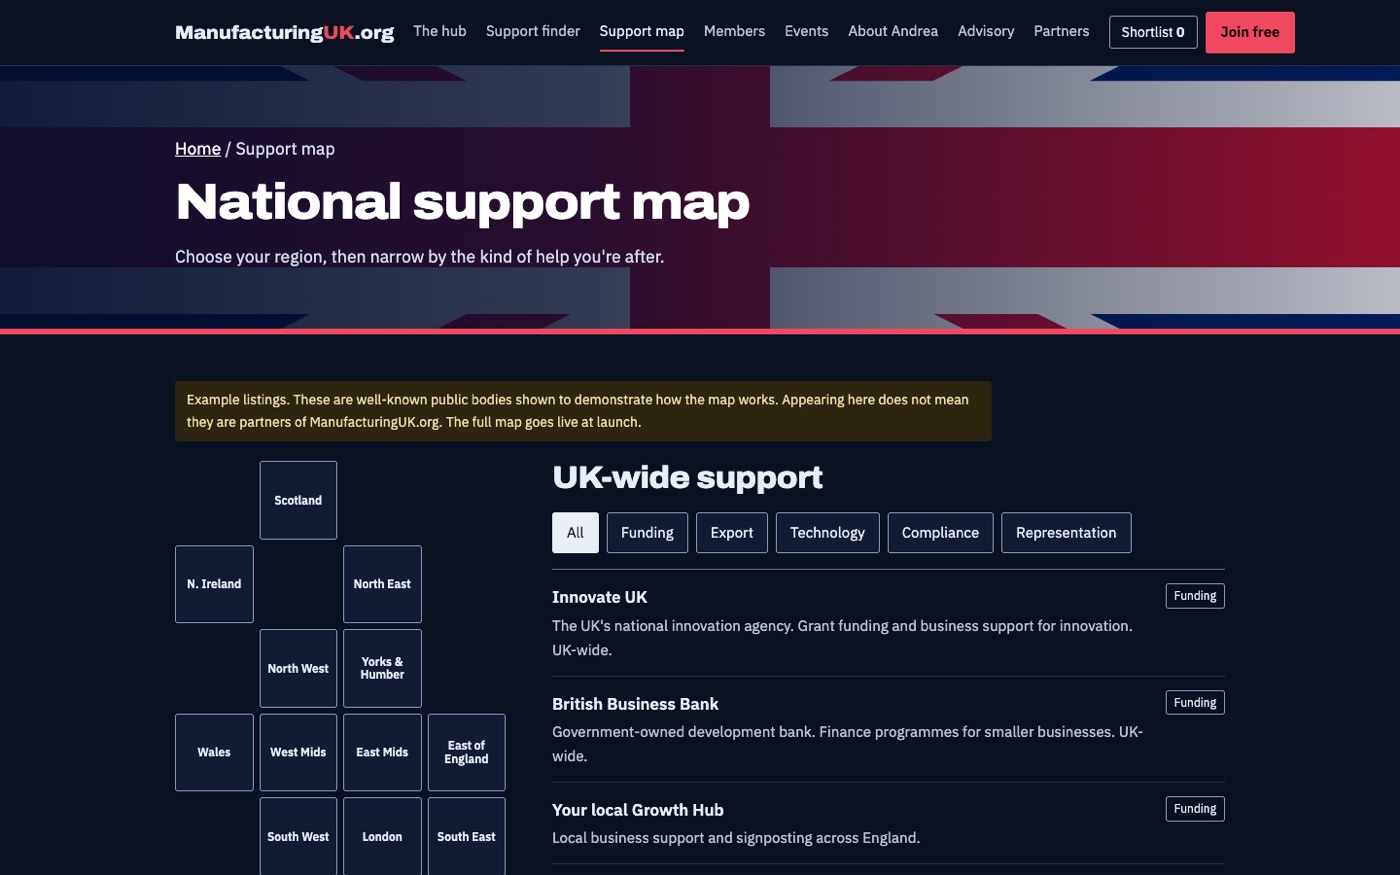
Task: Open the Members page
Action: pos(734,31)
